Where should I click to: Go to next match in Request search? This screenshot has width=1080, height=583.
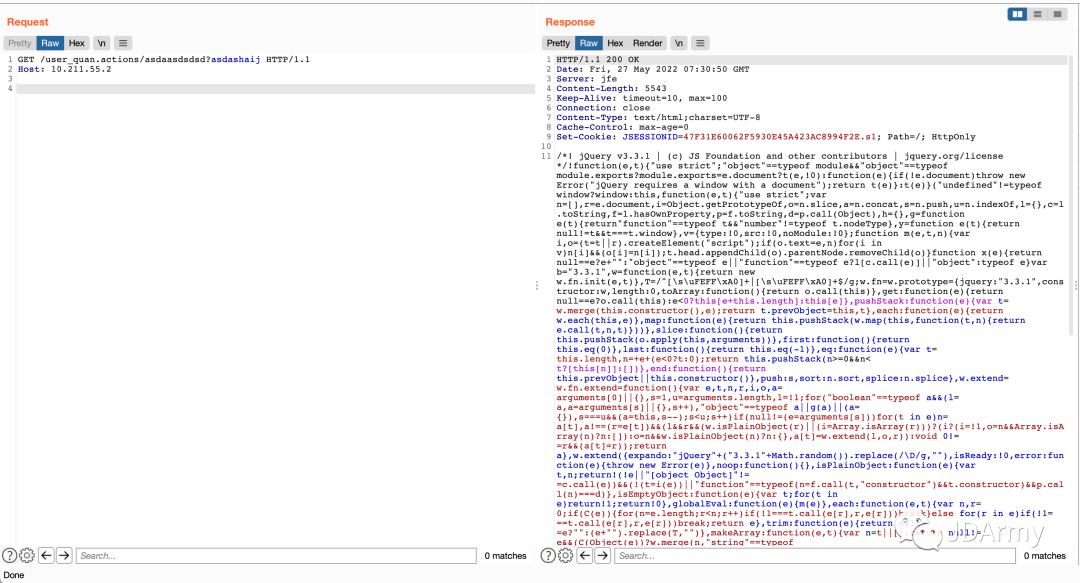pos(64,555)
